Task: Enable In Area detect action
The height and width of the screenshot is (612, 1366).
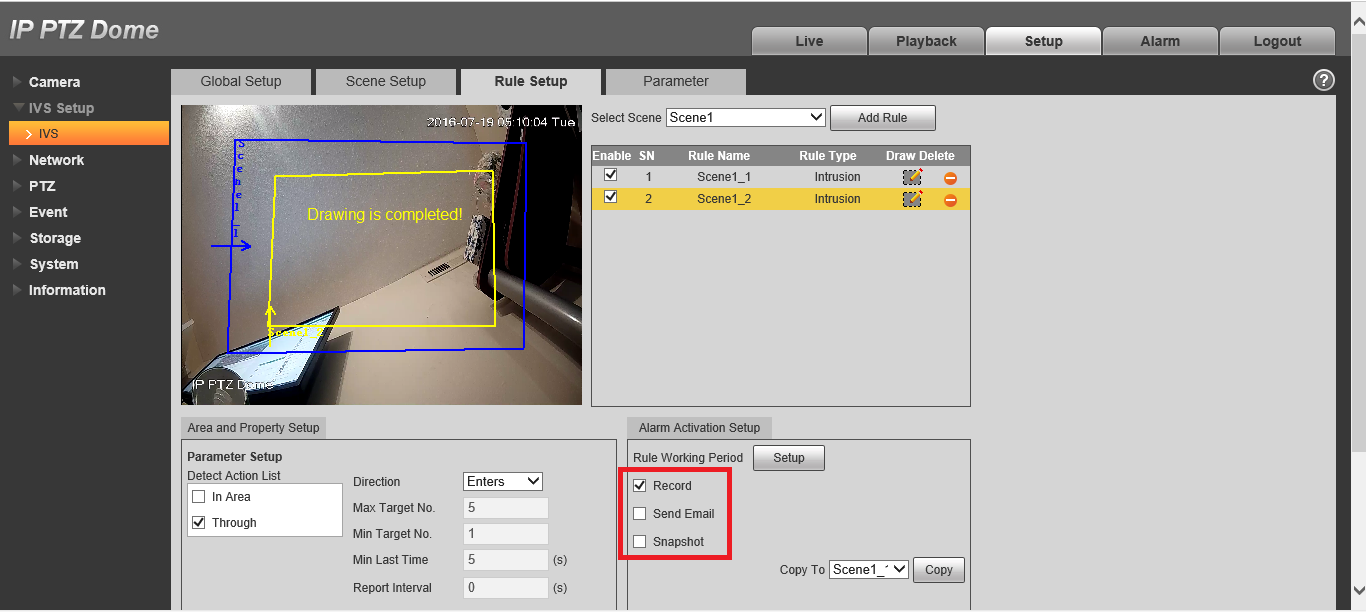Action: click(x=199, y=496)
